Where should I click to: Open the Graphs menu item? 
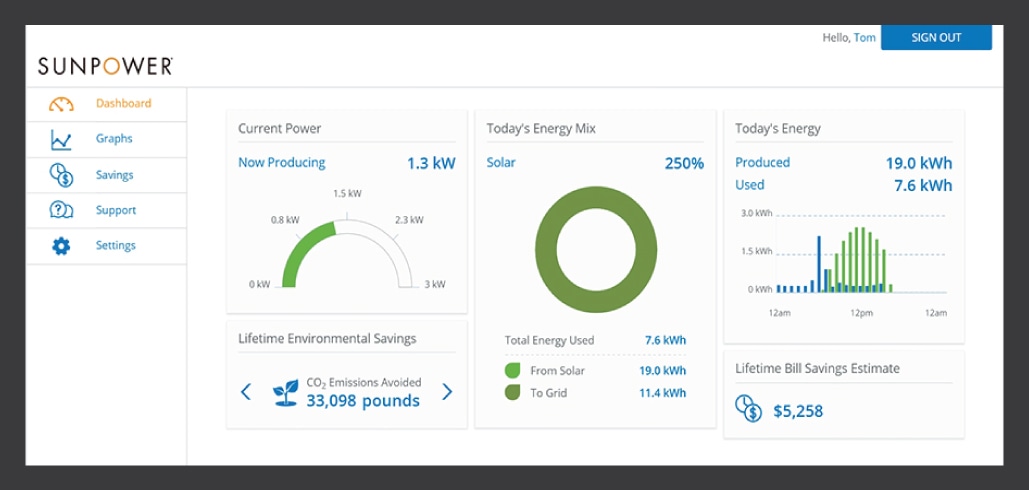pos(106,139)
